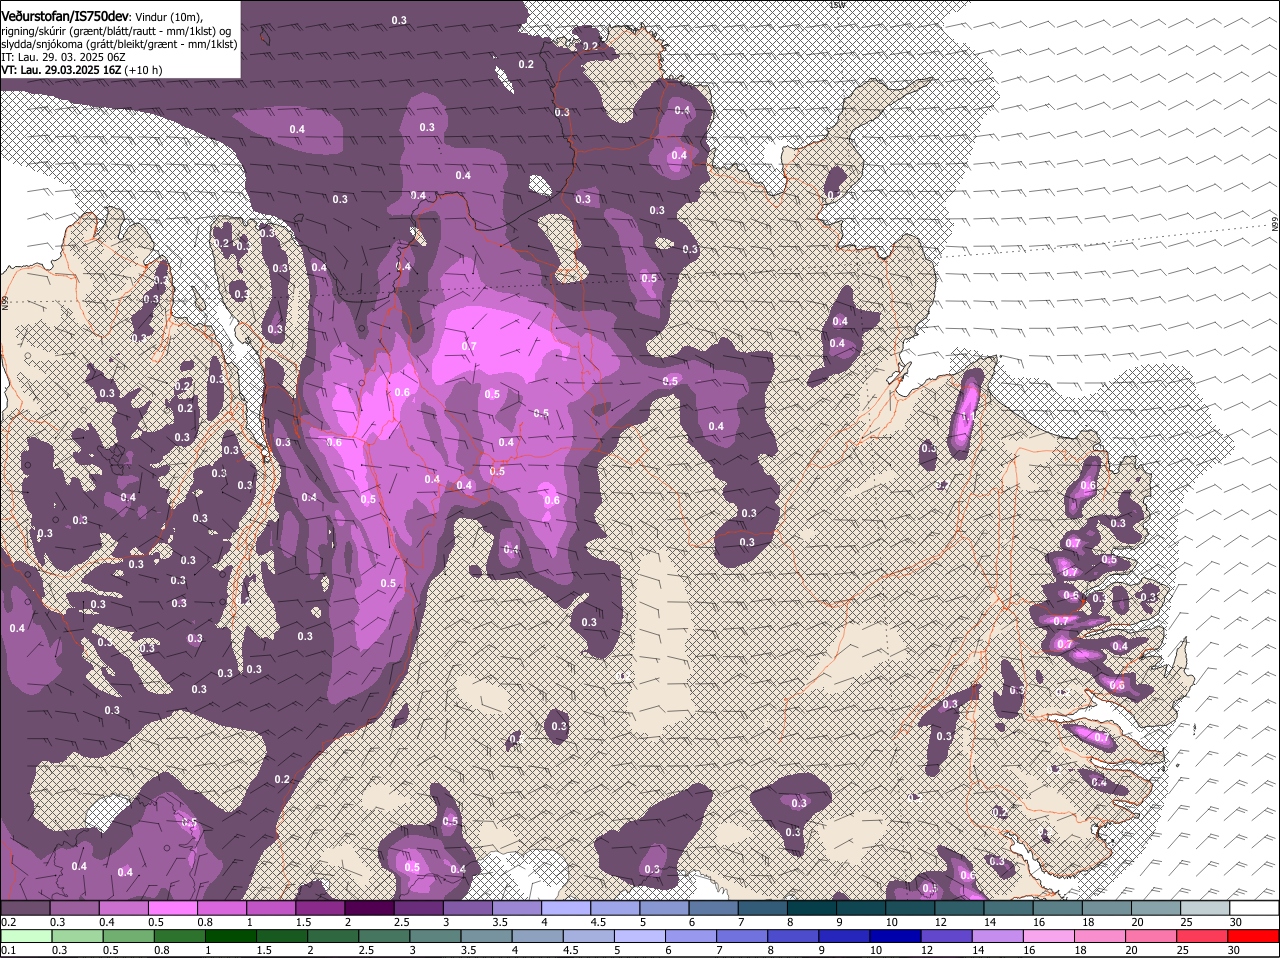This screenshot has width=1280, height=958.
Task: Click the '0.1' label starting the green legend
Action: [x=8, y=950]
